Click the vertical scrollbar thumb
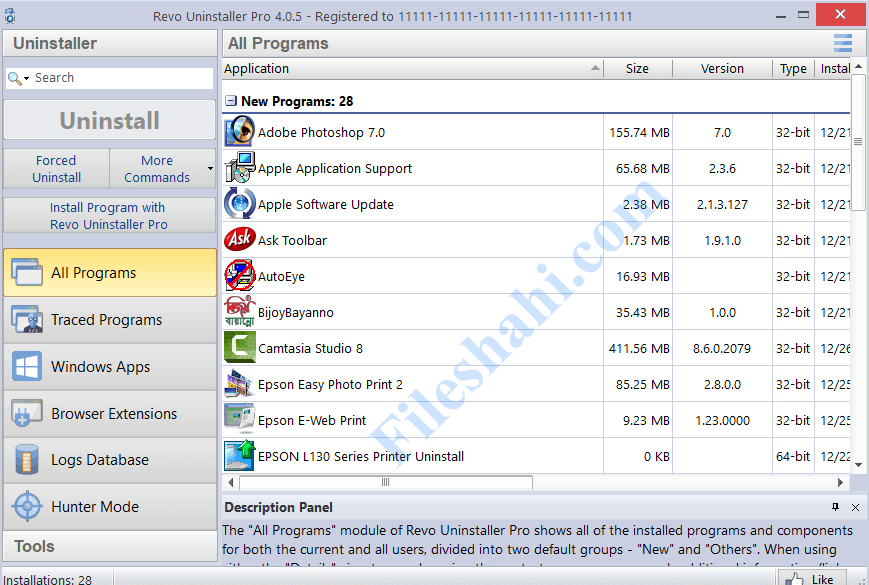The image size is (869, 585). click(x=858, y=142)
